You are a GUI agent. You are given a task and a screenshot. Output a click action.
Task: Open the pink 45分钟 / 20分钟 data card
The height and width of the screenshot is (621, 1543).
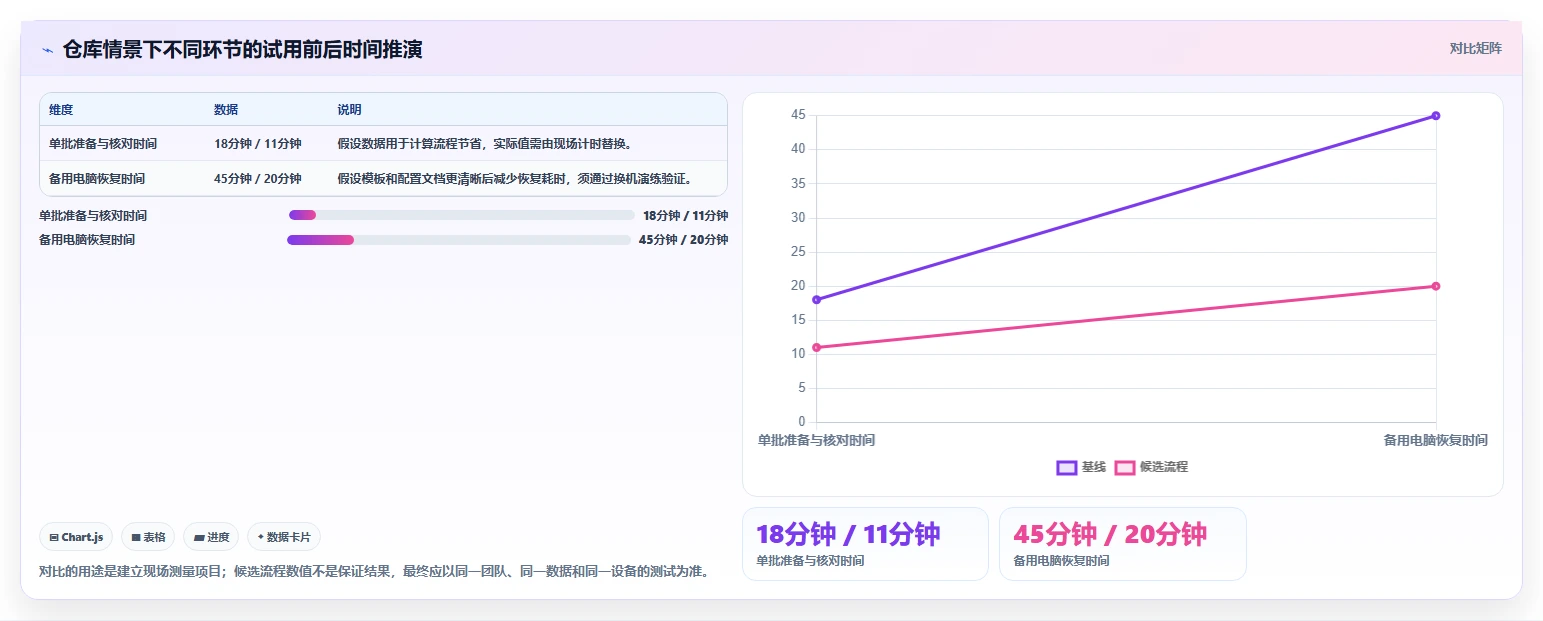click(x=1123, y=544)
